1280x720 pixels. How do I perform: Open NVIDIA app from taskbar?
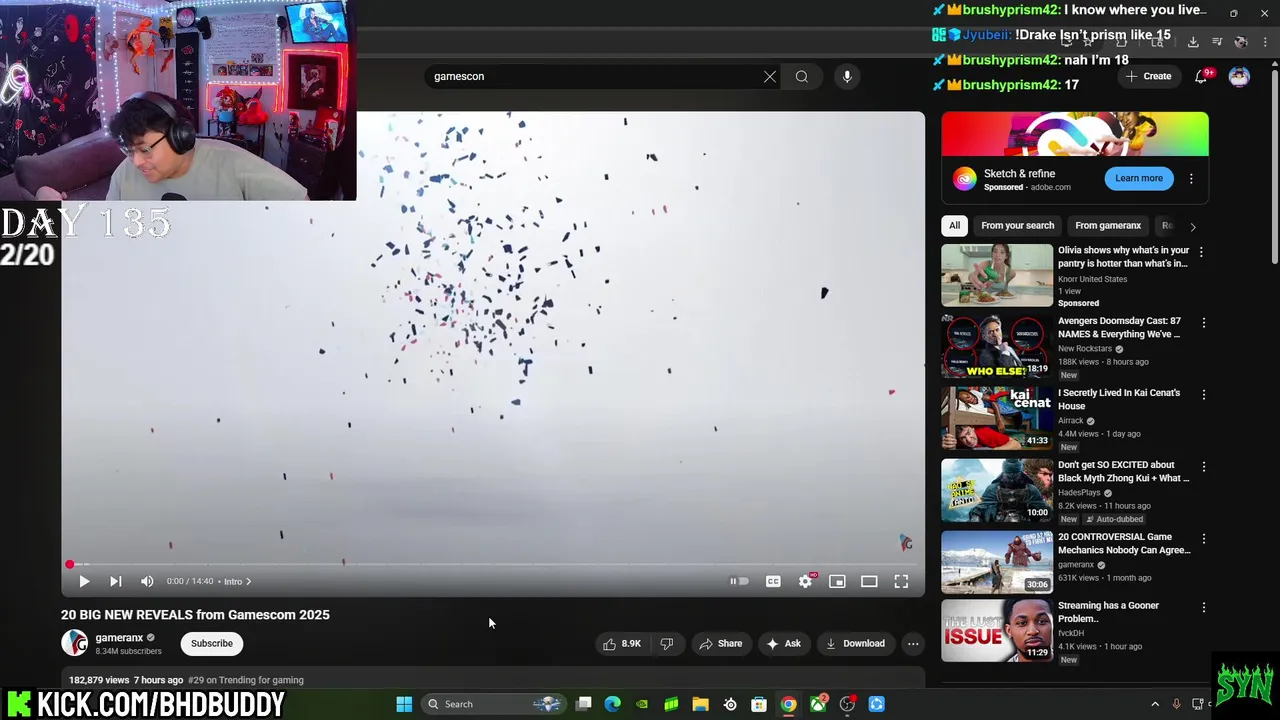(x=642, y=704)
